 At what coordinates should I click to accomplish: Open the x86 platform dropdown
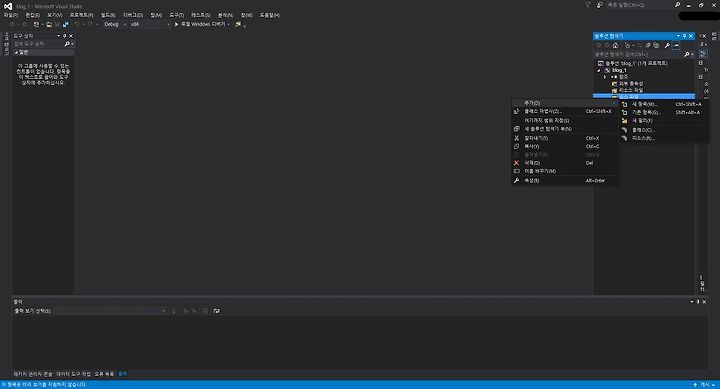(x=150, y=24)
